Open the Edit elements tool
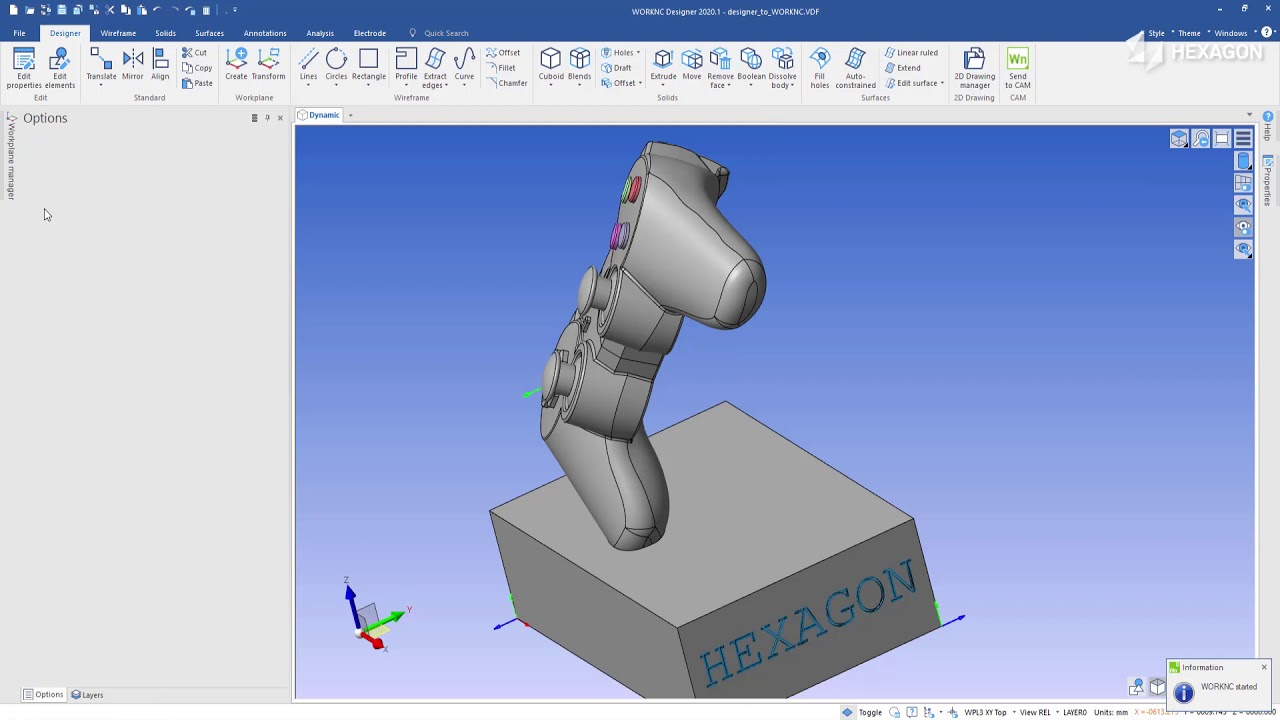 tap(60, 68)
